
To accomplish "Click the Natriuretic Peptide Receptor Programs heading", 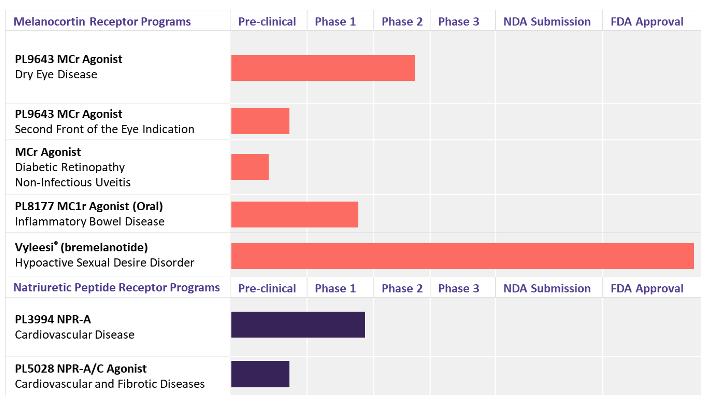I will pos(116,288).
